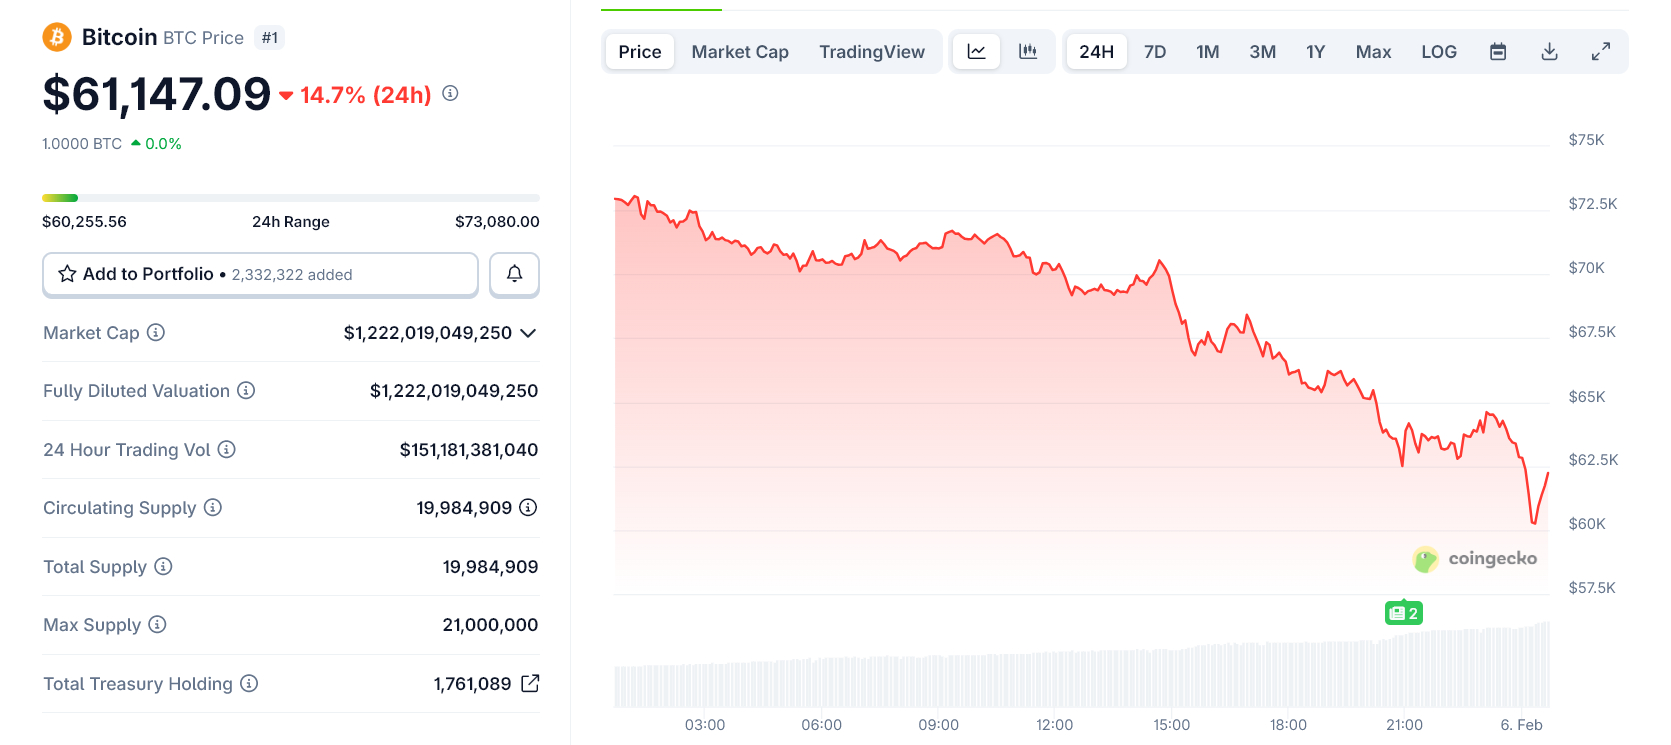Select the line chart view icon

tap(976, 51)
